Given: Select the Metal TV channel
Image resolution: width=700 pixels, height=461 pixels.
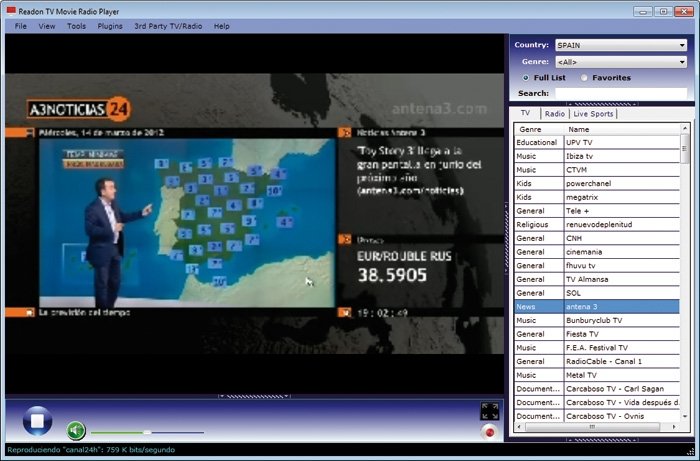Looking at the screenshot, I should 596,375.
